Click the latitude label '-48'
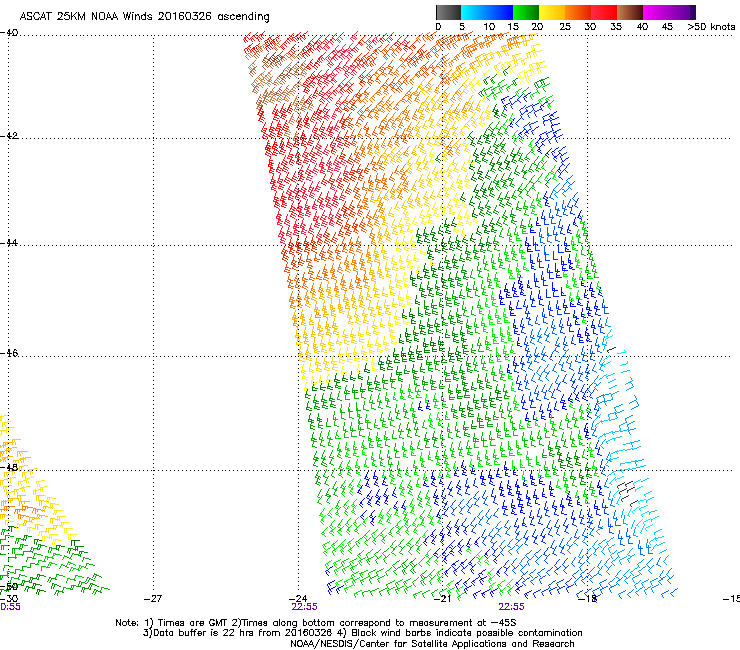 (x=9, y=467)
